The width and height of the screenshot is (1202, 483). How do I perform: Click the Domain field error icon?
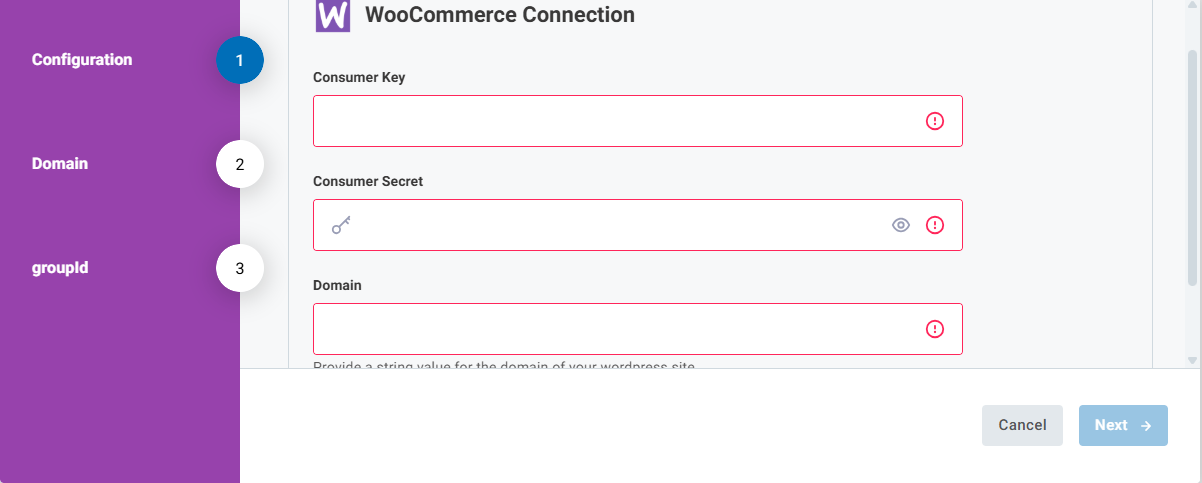(x=935, y=329)
